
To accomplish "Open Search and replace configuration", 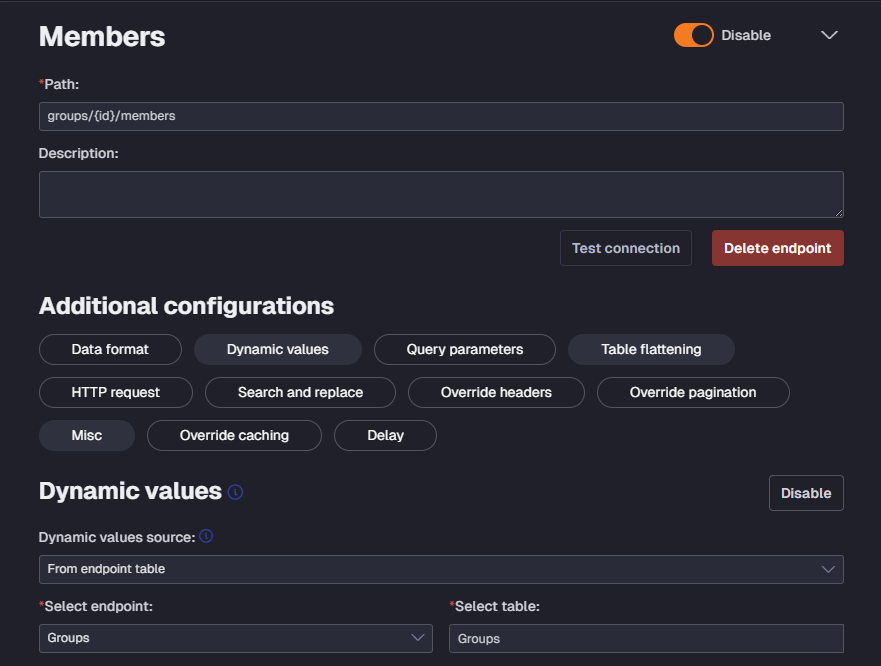I will [300, 392].
